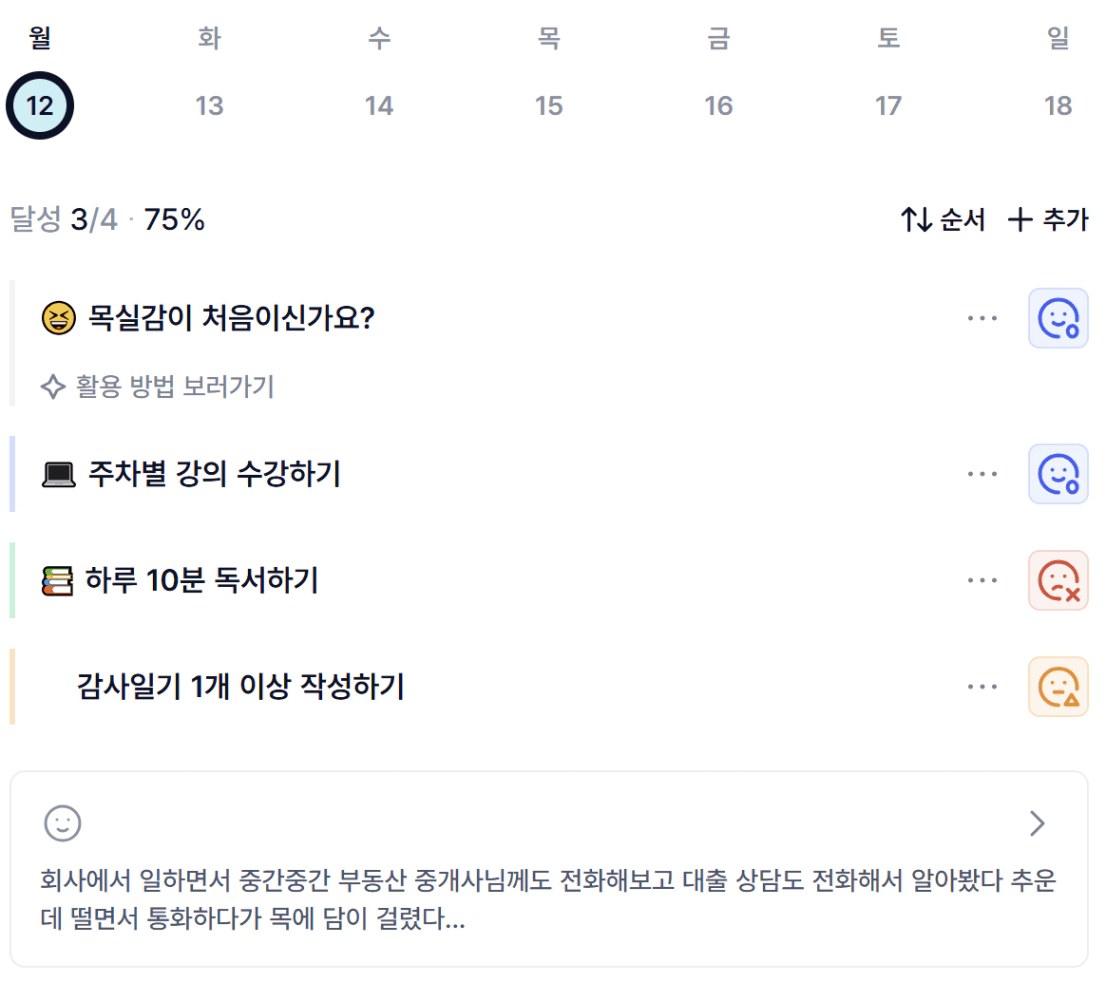Toggle status face for 주차별 강의 수강하기
1106x982 pixels.
(x=1058, y=474)
